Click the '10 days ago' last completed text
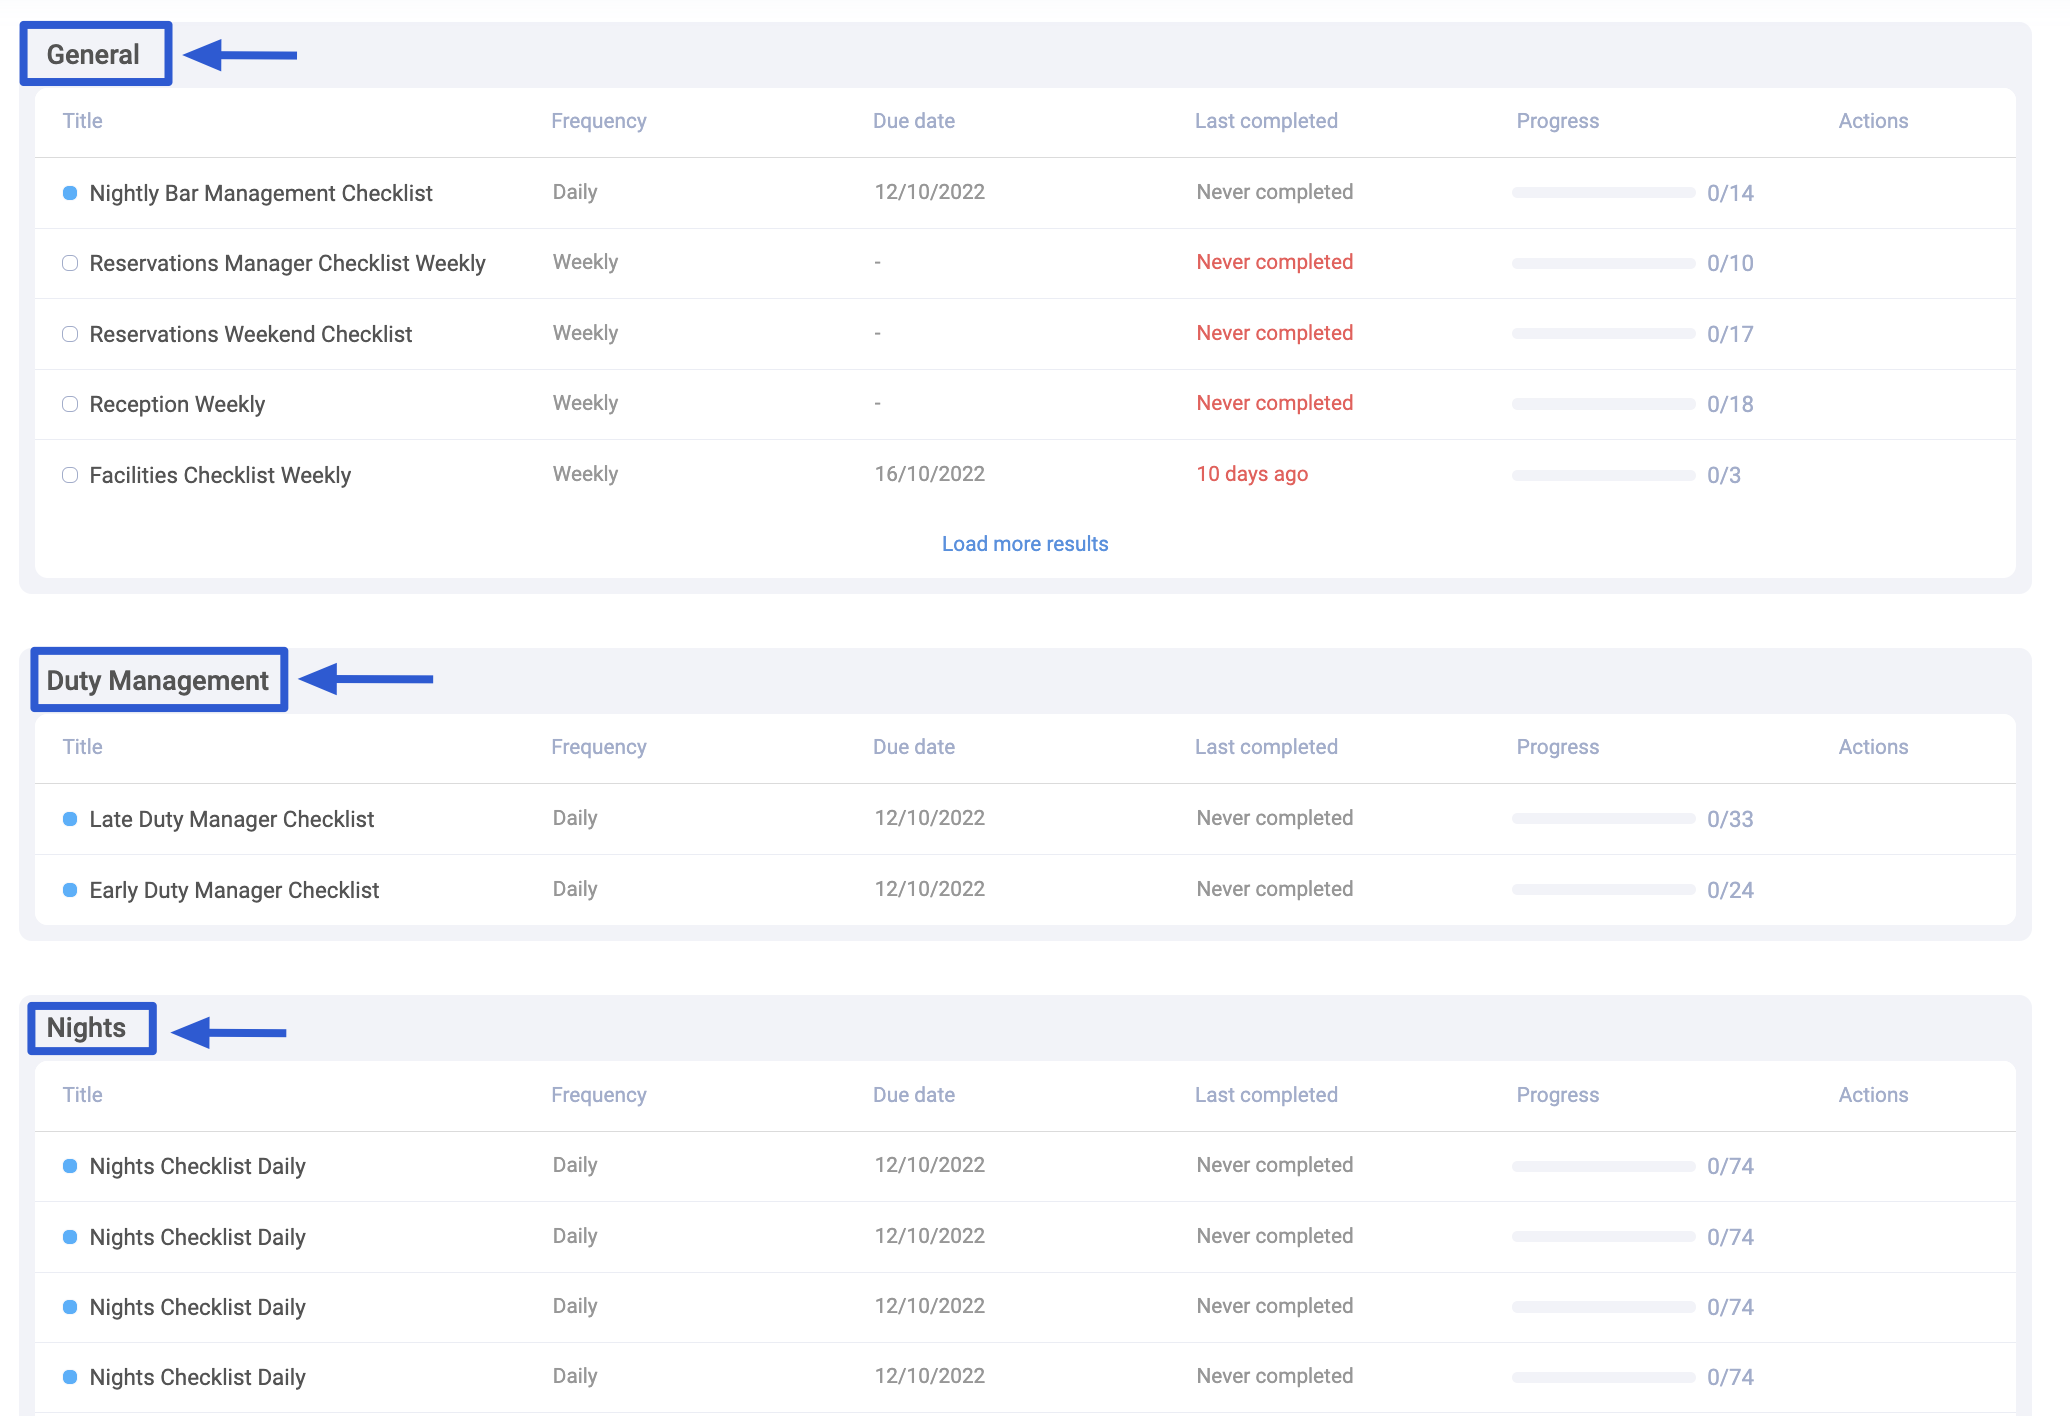2070x1416 pixels. point(1251,474)
